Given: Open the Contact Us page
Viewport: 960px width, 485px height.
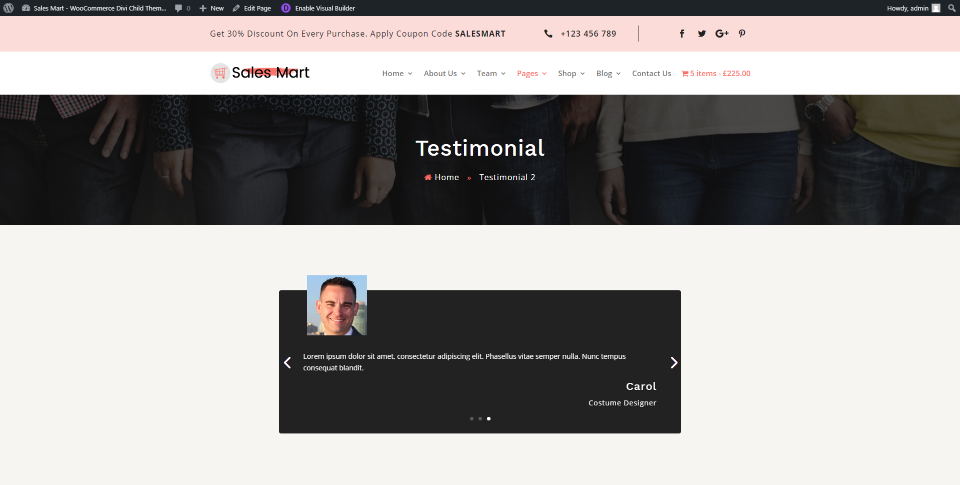Looking at the screenshot, I should click(x=651, y=73).
